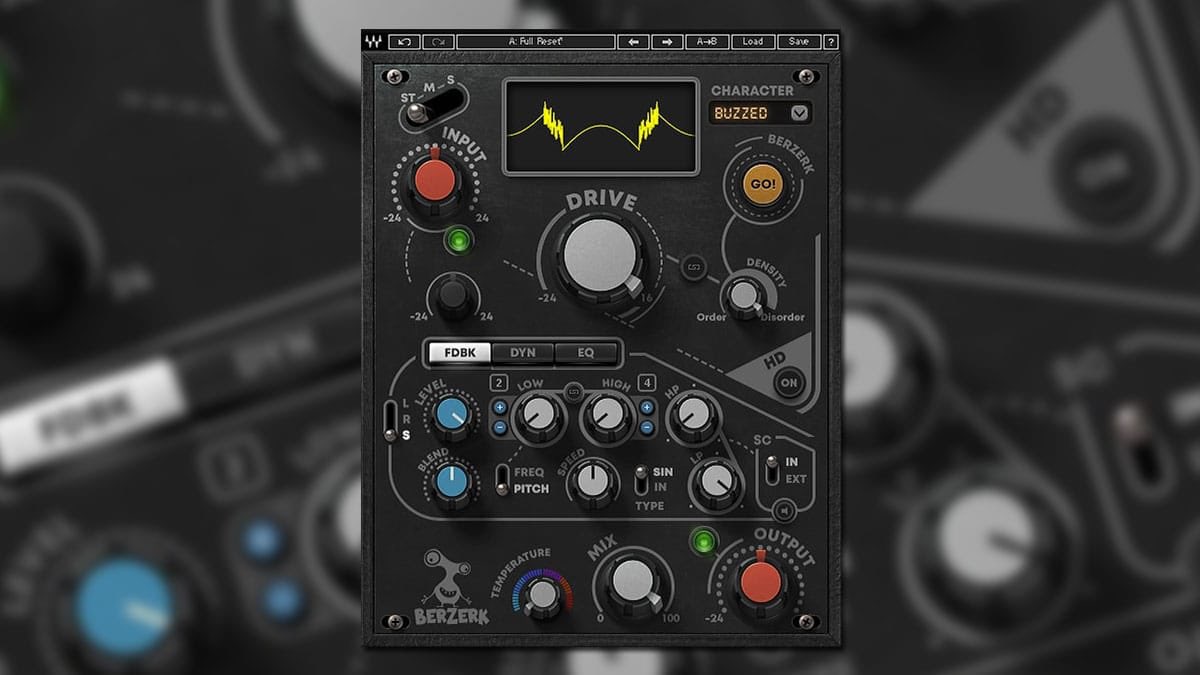The height and width of the screenshot is (675, 1200).
Task: Click the red Input knob
Action: (x=435, y=182)
